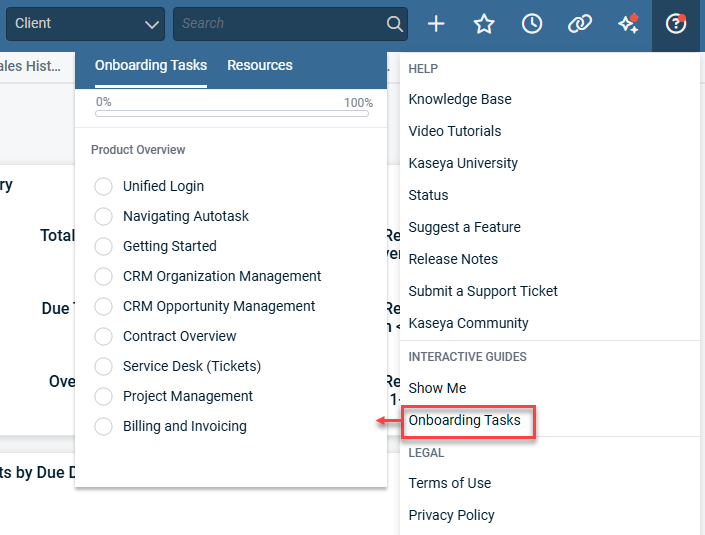
Task: Open the Privacy Policy link
Action: 451,515
